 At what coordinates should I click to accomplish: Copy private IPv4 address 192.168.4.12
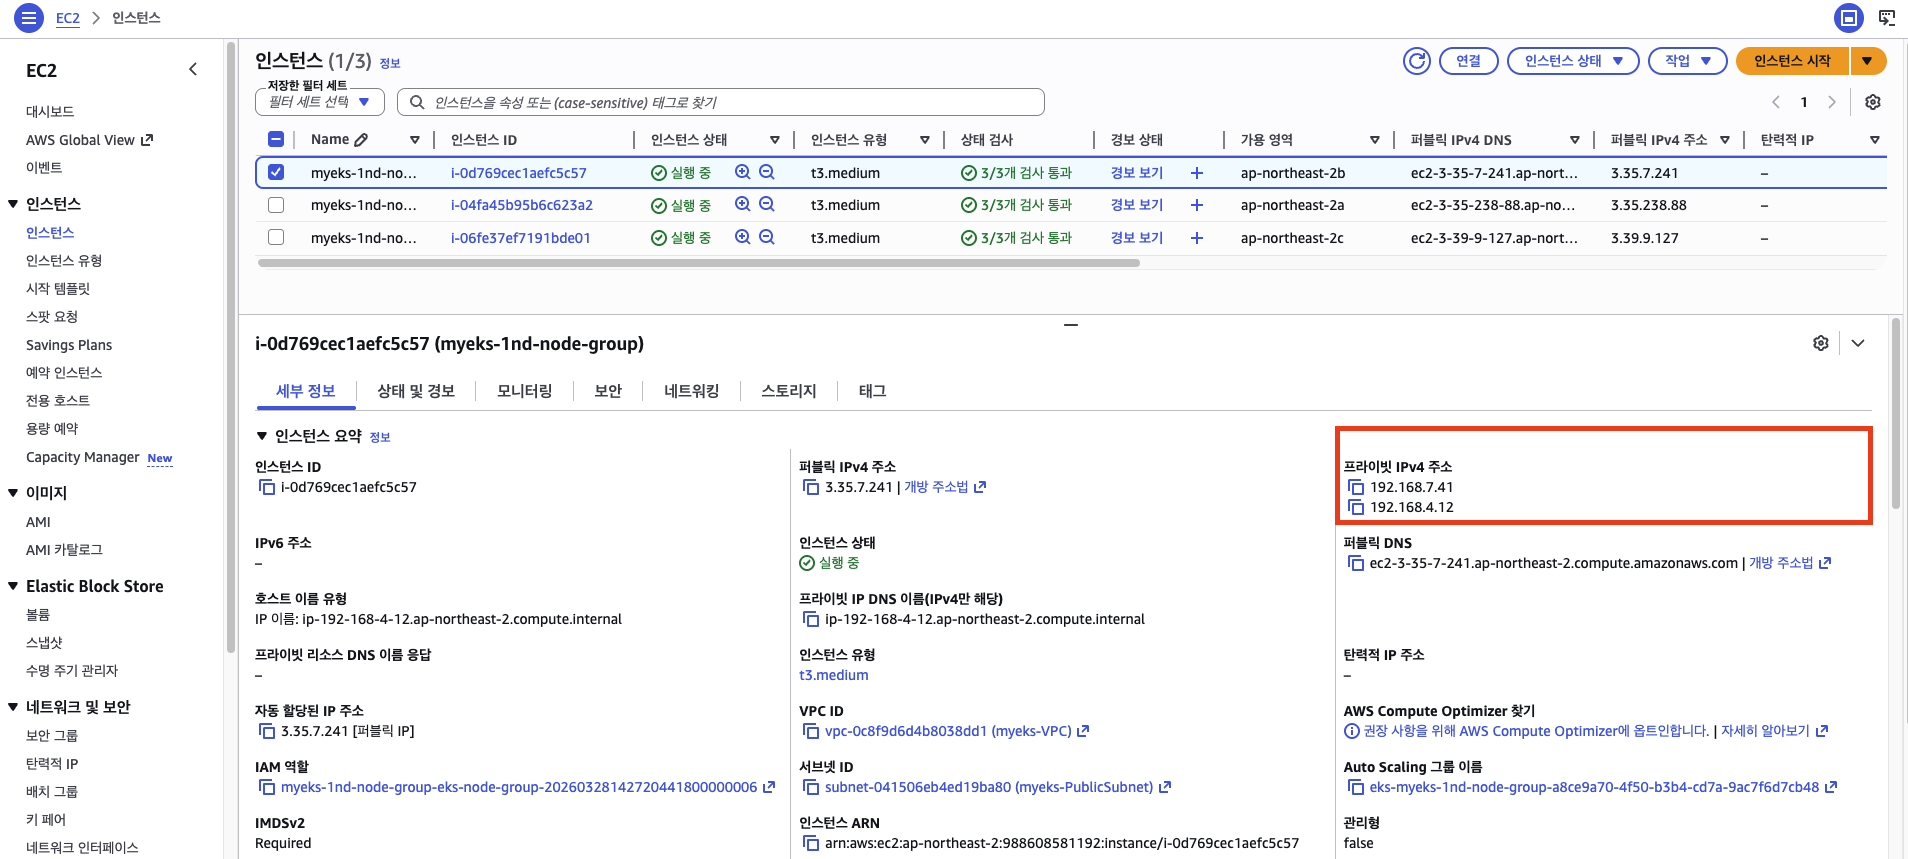tap(1356, 507)
